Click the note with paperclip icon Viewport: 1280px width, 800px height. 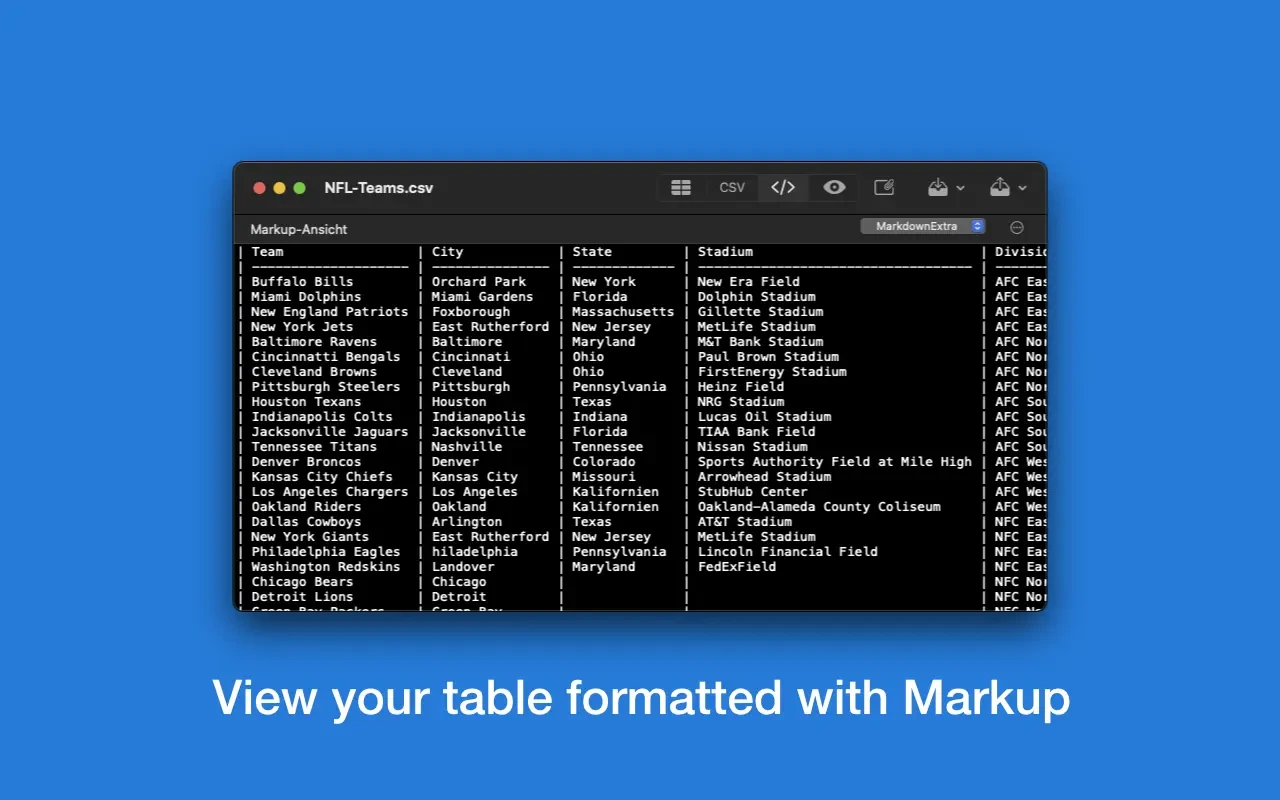click(884, 187)
